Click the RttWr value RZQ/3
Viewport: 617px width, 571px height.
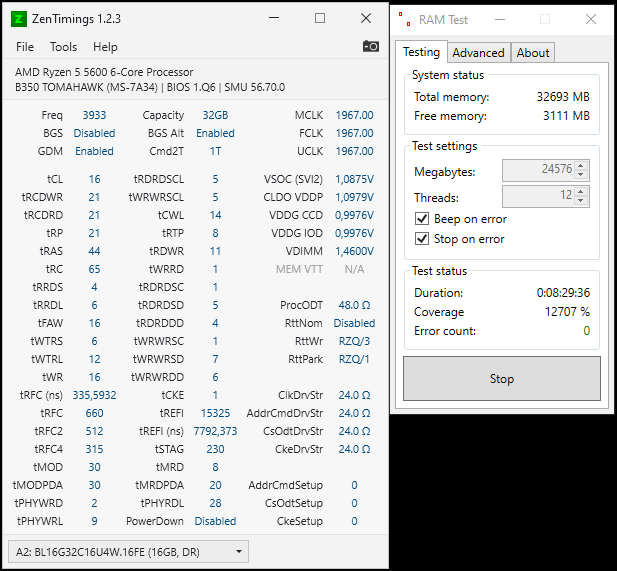click(x=354, y=341)
